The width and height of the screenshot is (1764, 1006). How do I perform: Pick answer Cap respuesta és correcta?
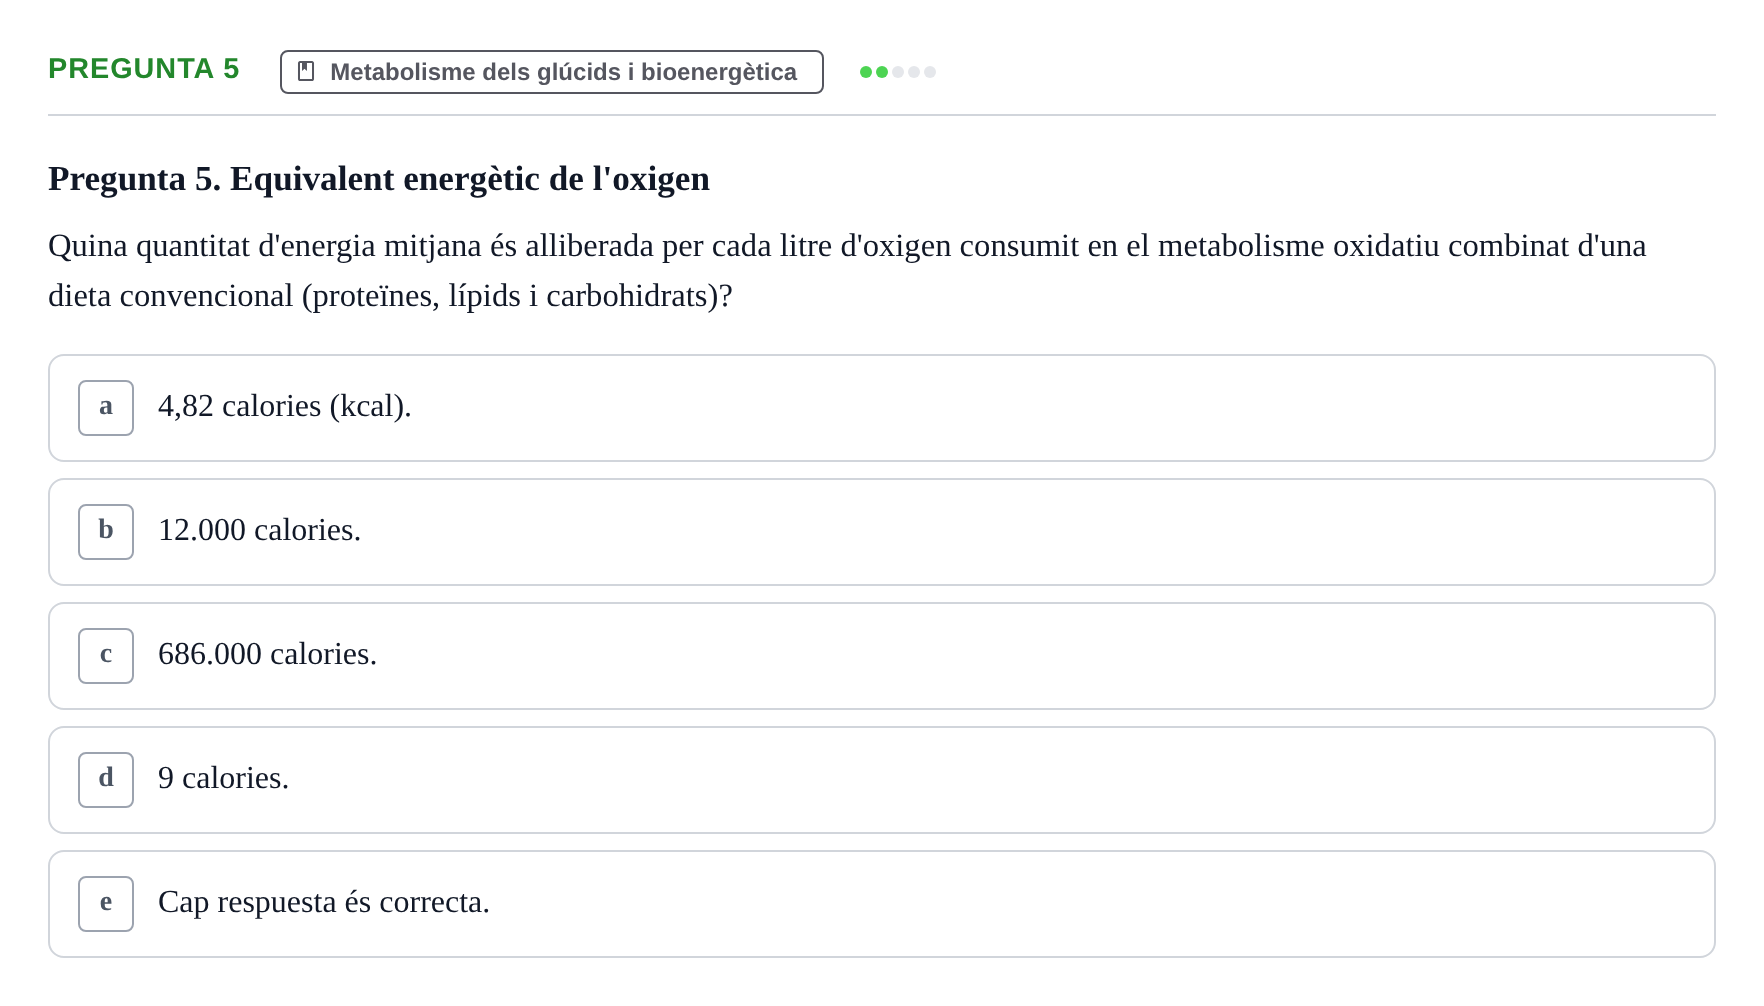pos(882,904)
